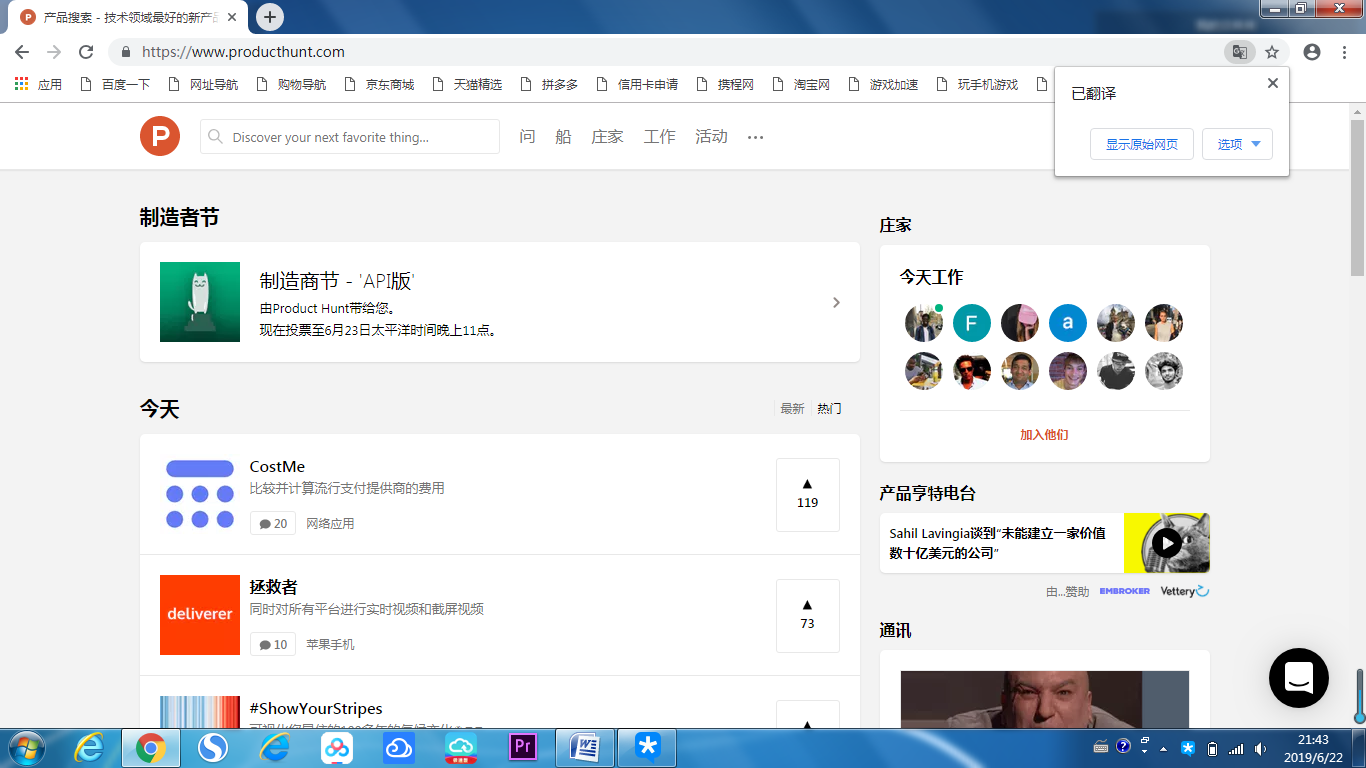The height and width of the screenshot is (768, 1366).
Task: Click 显示原始网页 button
Action: pyautogui.click(x=1142, y=144)
